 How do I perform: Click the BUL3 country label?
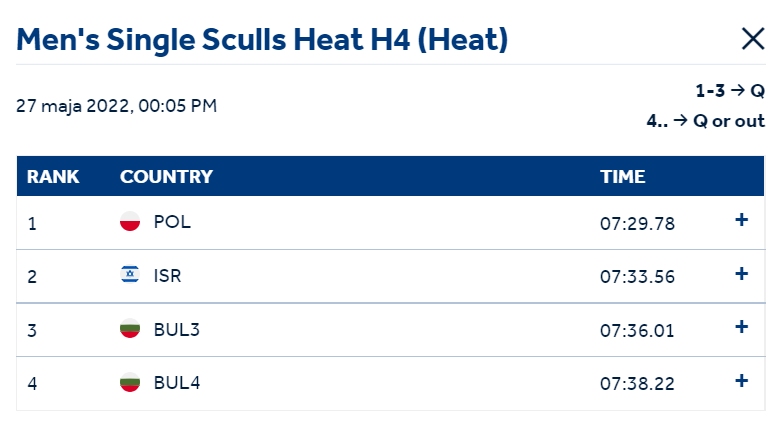pyautogui.click(x=177, y=330)
